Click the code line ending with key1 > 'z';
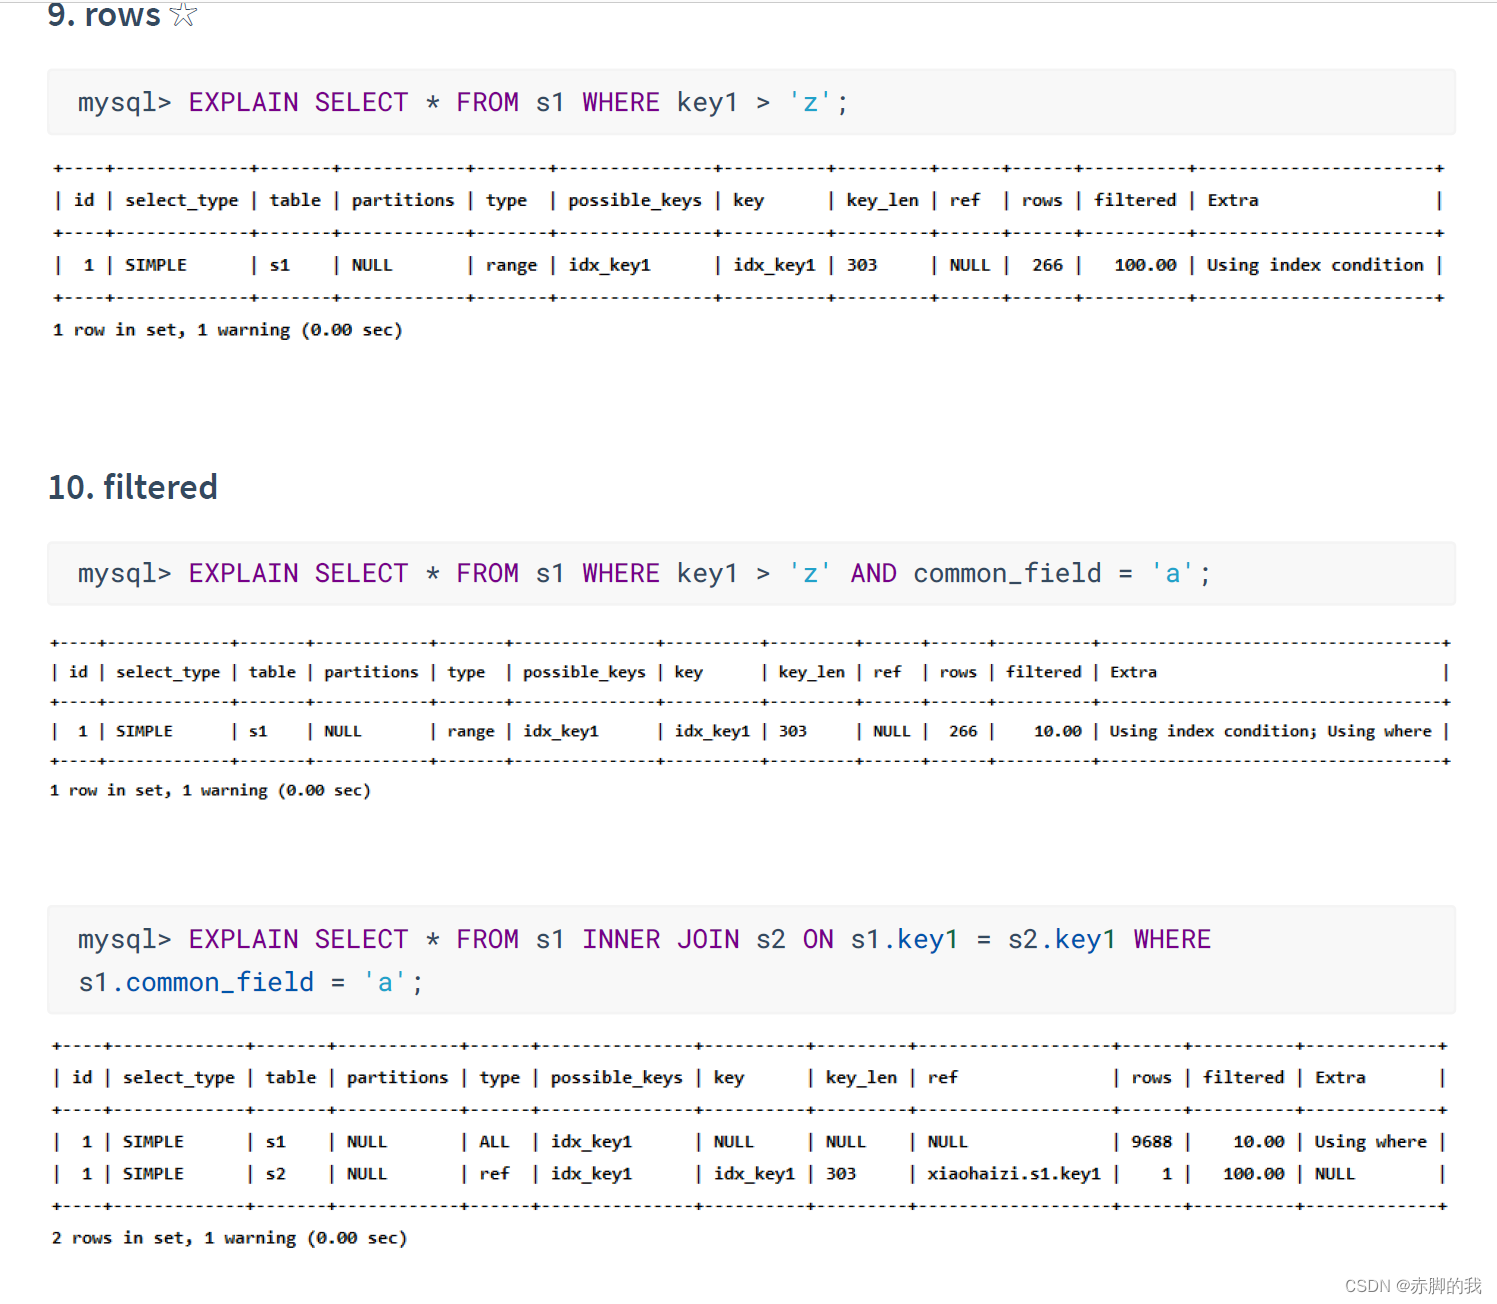The image size is (1497, 1304). point(463,102)
